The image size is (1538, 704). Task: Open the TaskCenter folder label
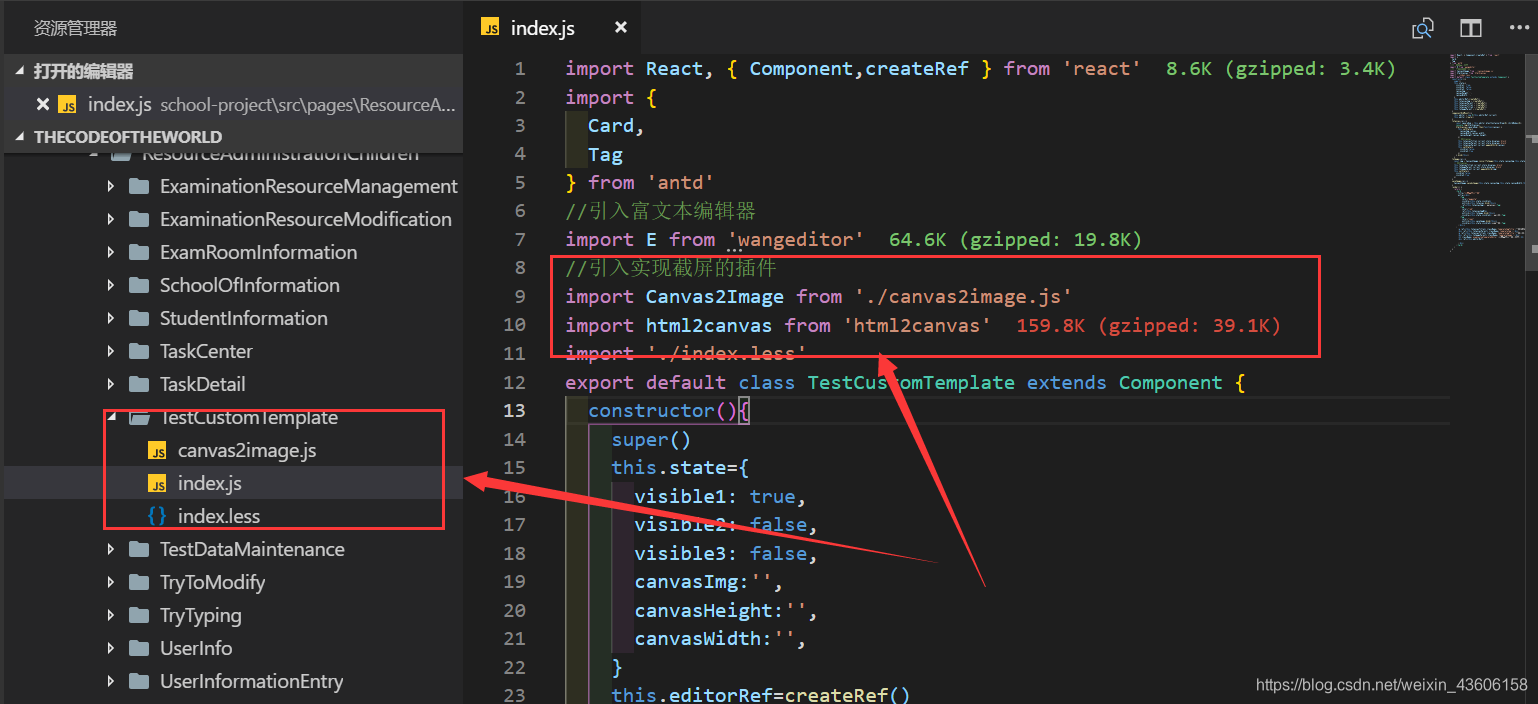206,351
